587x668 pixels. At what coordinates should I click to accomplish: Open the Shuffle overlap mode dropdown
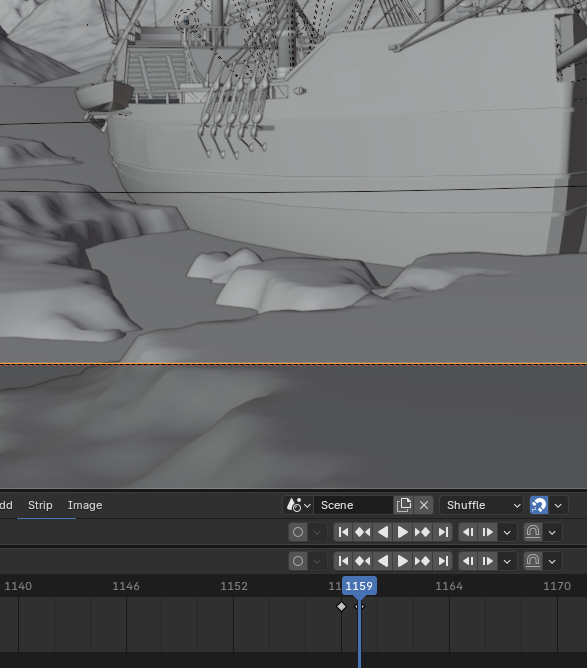[x=481, y=505]
